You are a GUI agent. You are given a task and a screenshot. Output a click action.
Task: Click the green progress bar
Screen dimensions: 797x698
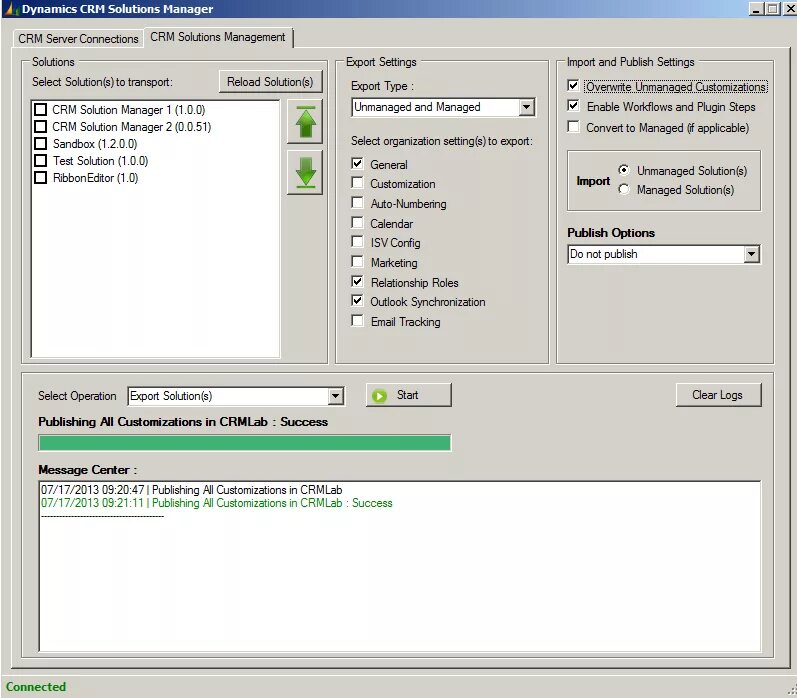pyautogui.click(x=244, y=443)
